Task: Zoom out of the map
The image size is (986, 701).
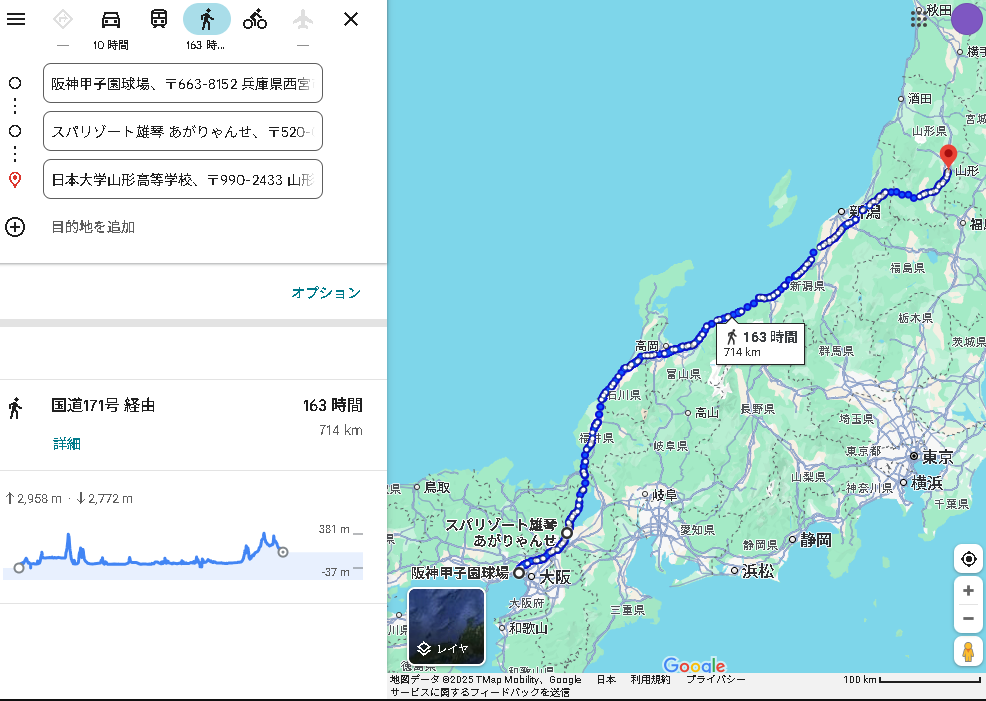Action: tap(968, 619)
